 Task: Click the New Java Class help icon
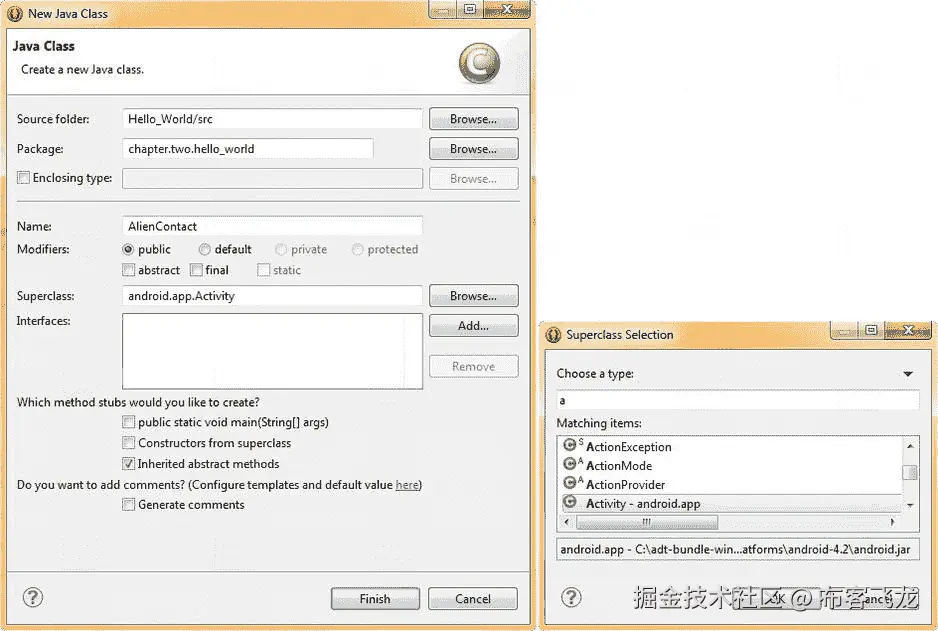pos(33,597)
